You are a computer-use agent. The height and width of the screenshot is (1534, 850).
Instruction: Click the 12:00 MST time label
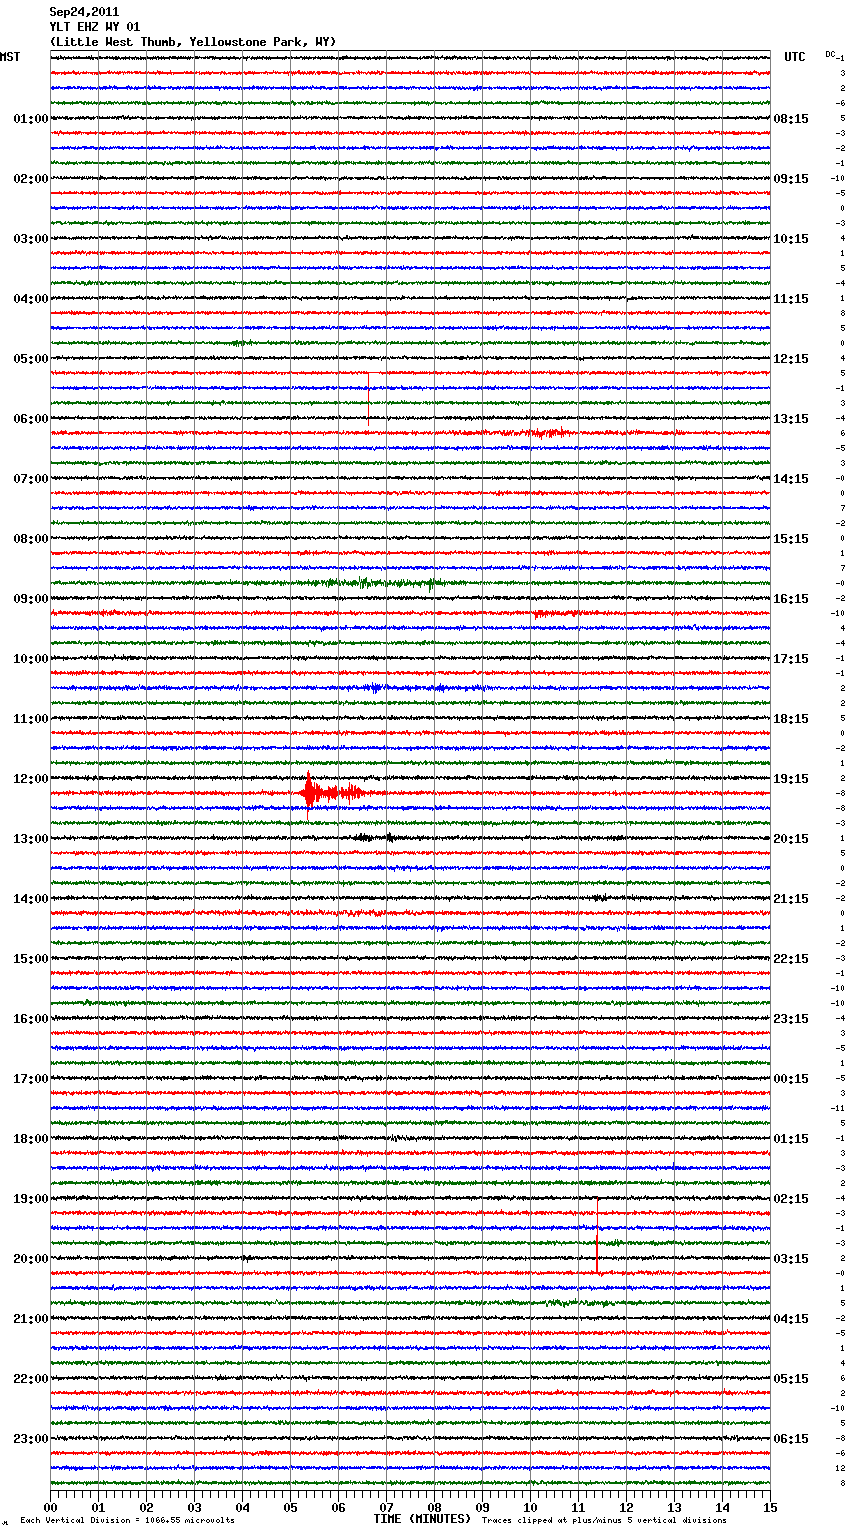(x=31, y=779)
